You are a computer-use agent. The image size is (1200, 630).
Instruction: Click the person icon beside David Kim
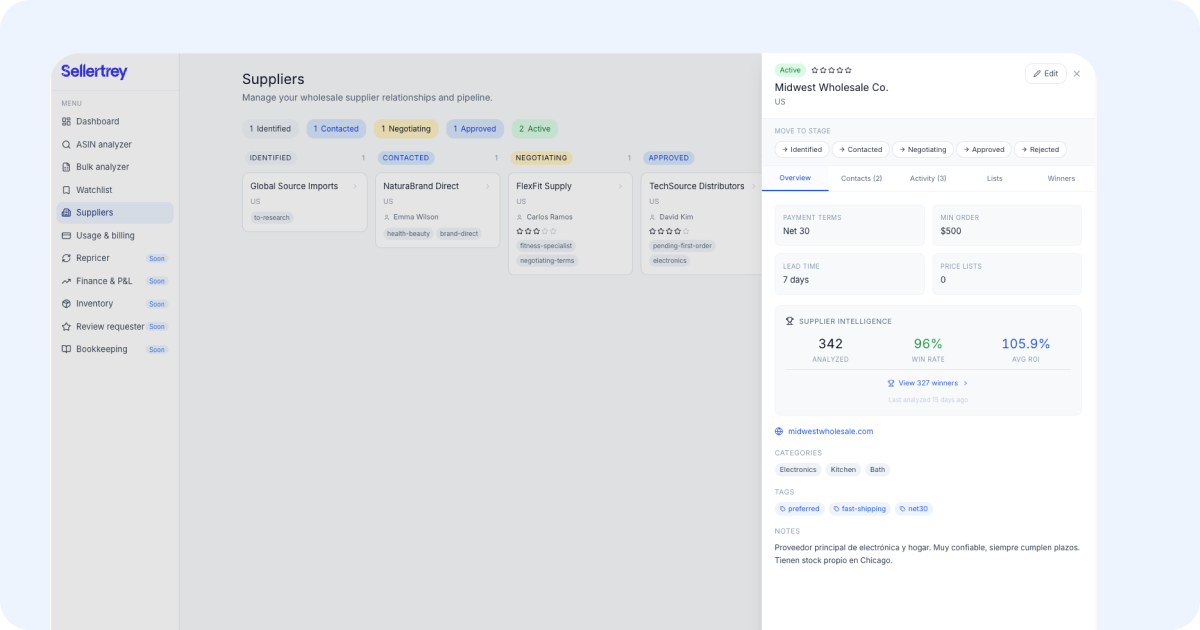653,217
